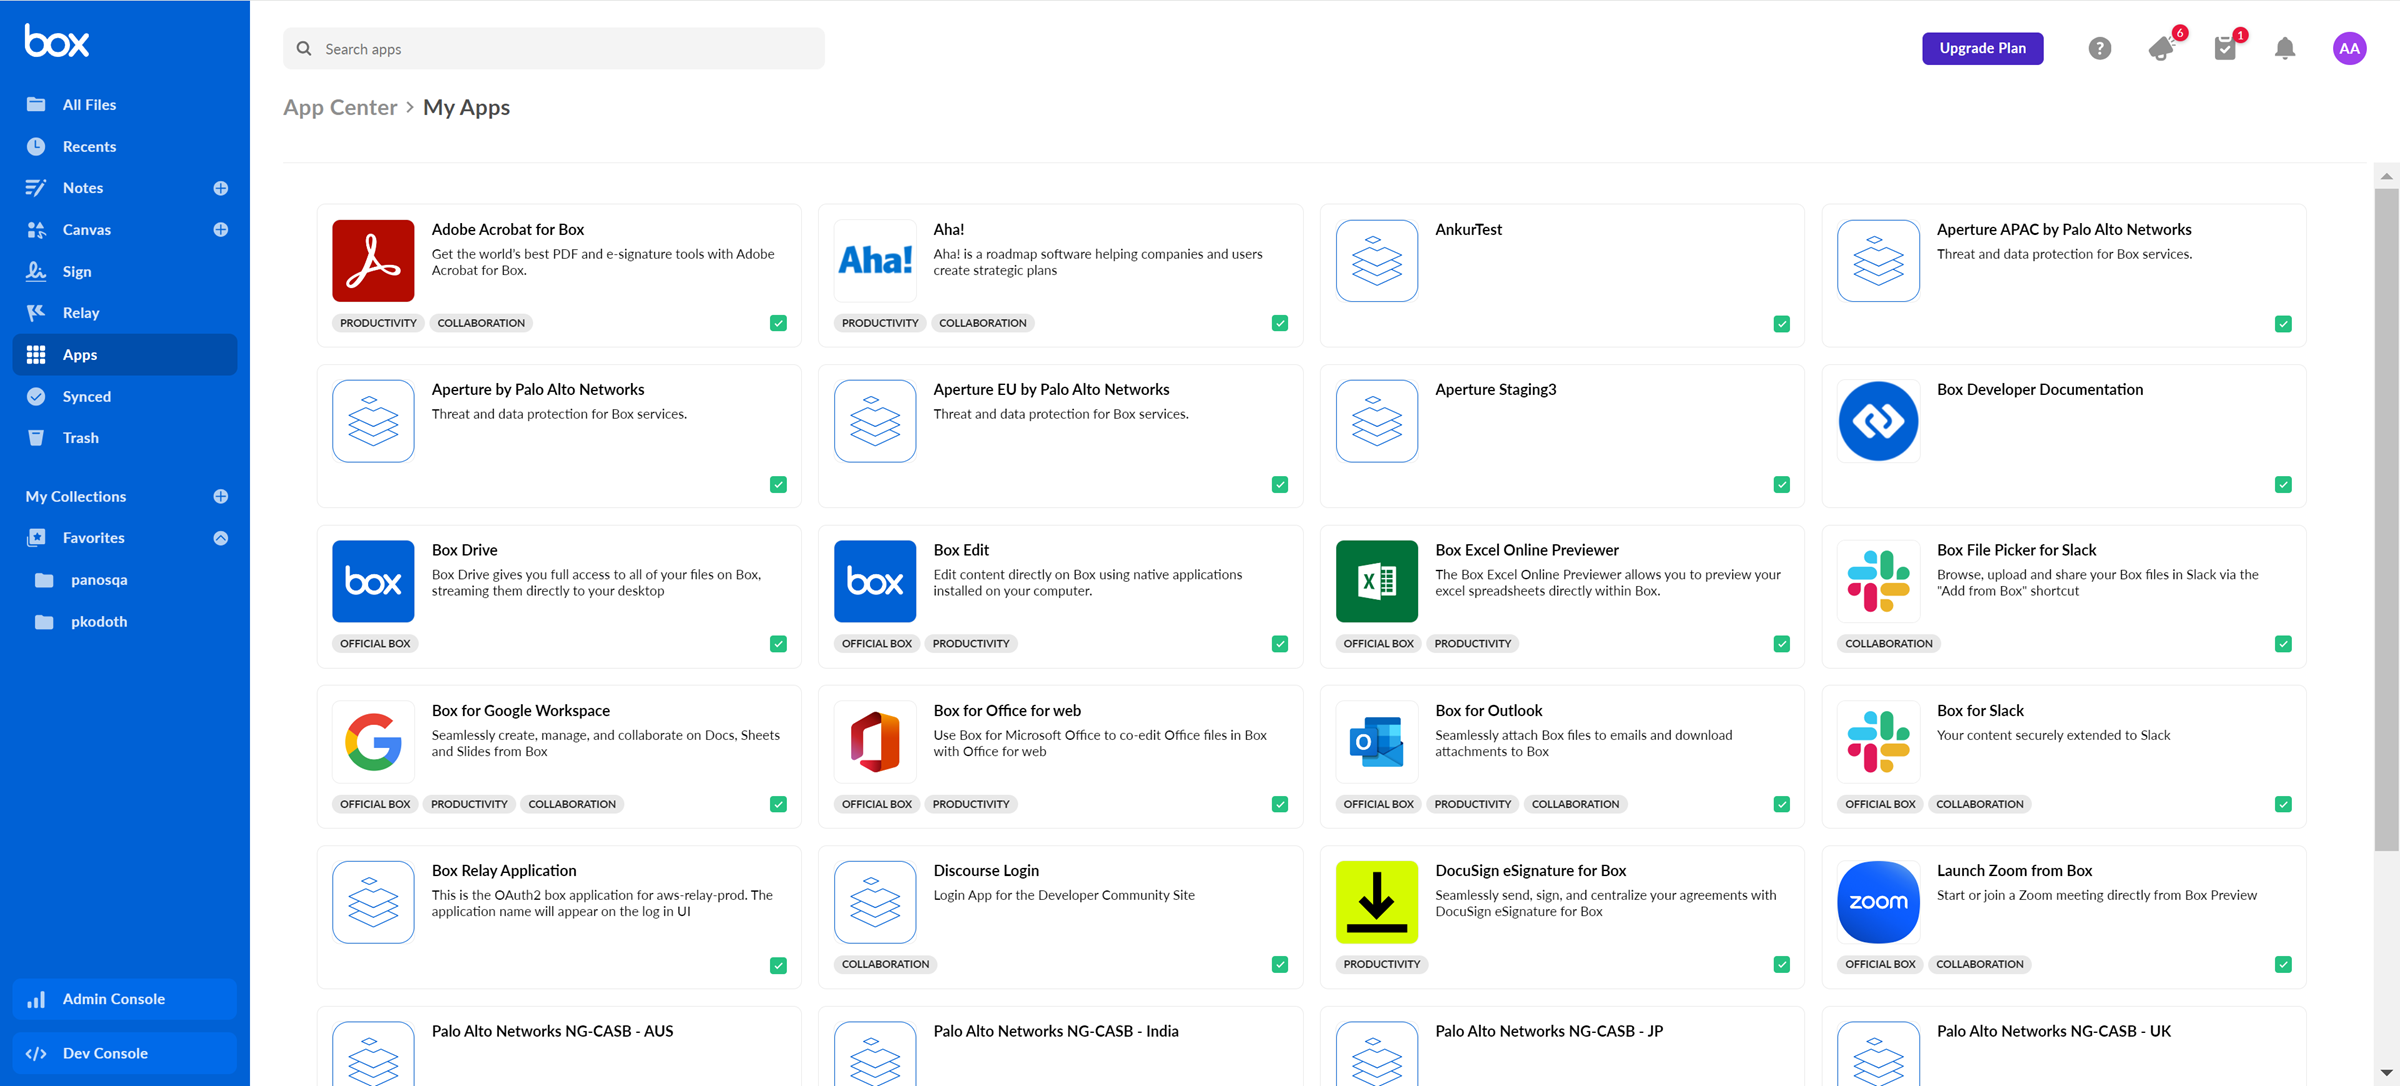Click the plus next to My Collections

click(x=221, y=496)
